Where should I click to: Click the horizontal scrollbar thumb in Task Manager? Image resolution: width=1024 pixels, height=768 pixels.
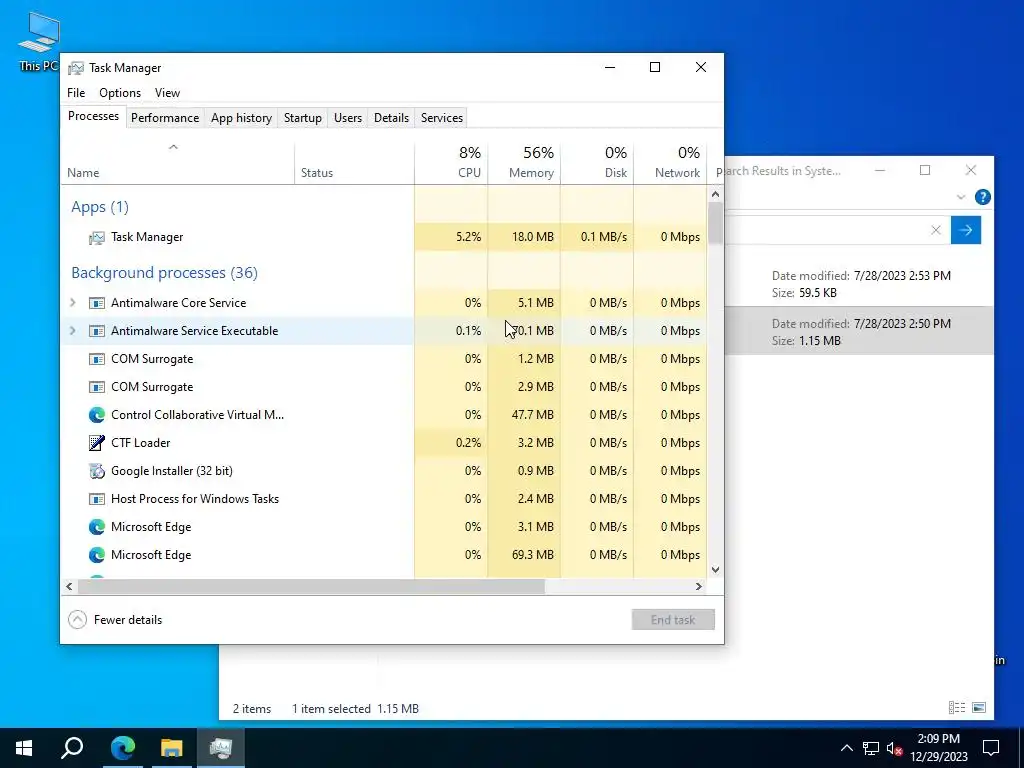(311, 586)
